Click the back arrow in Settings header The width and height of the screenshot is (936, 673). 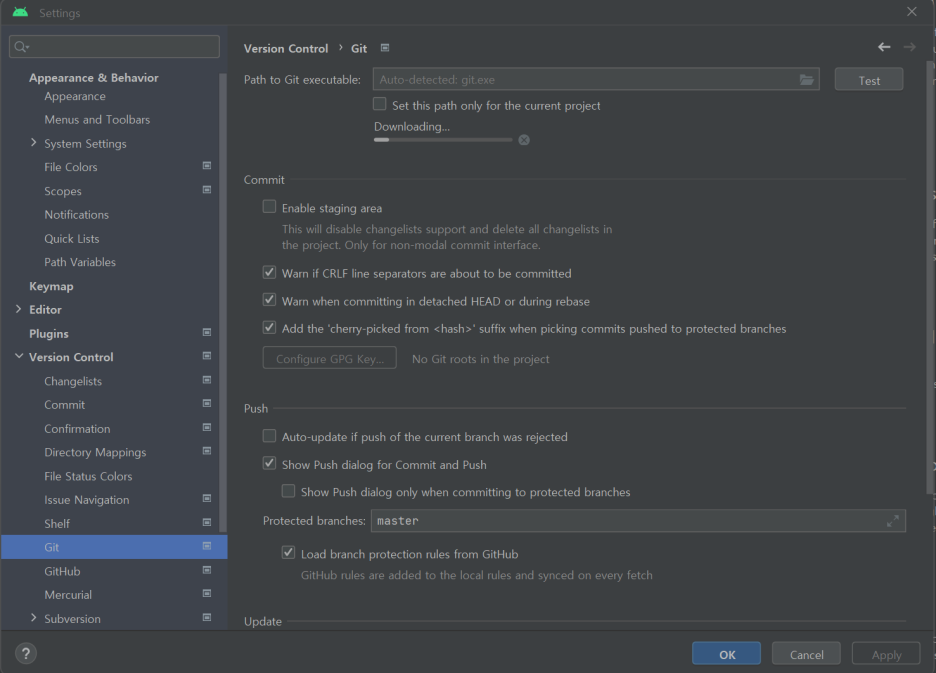[884, 47]
